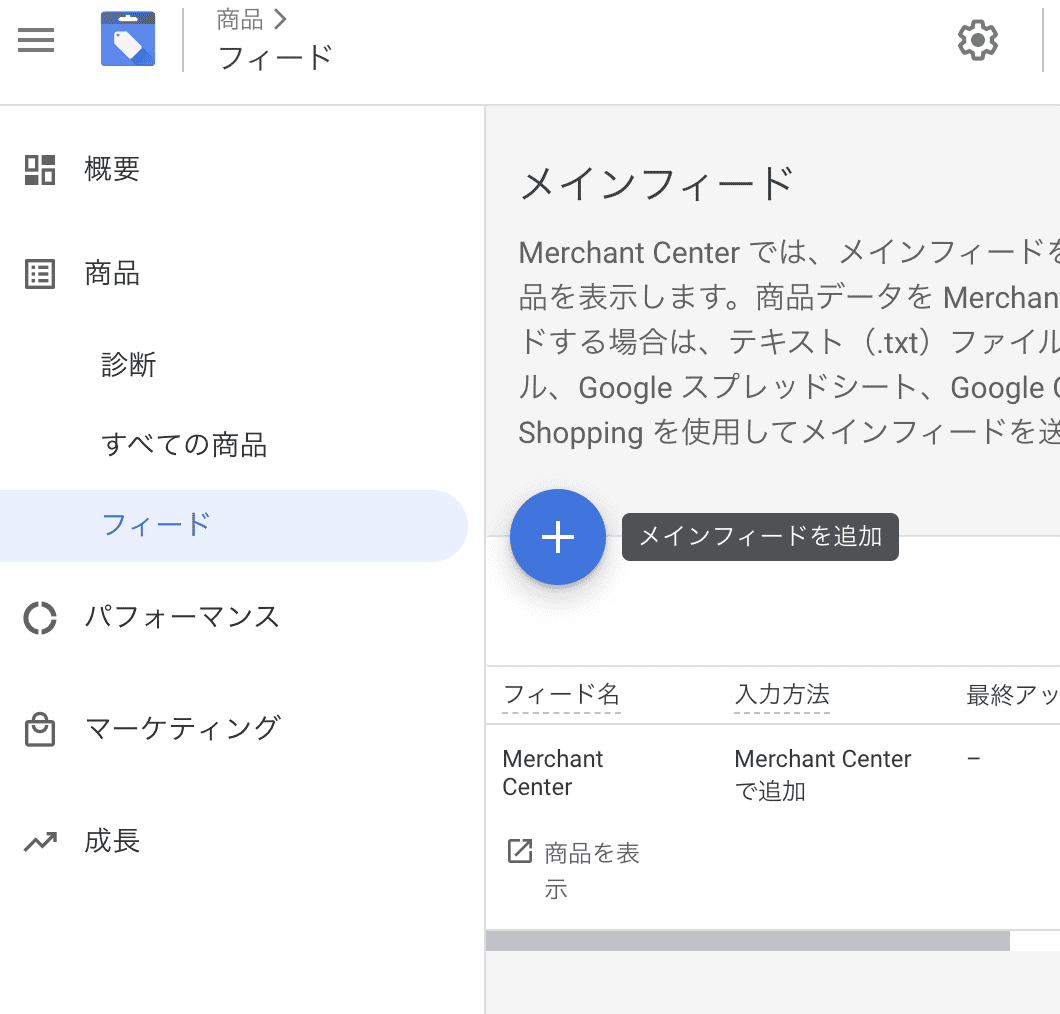The height and width of the screenshot is (1014, 1060).
Task: Open the hamburger navigation menu
Action: tap(36, 40)
